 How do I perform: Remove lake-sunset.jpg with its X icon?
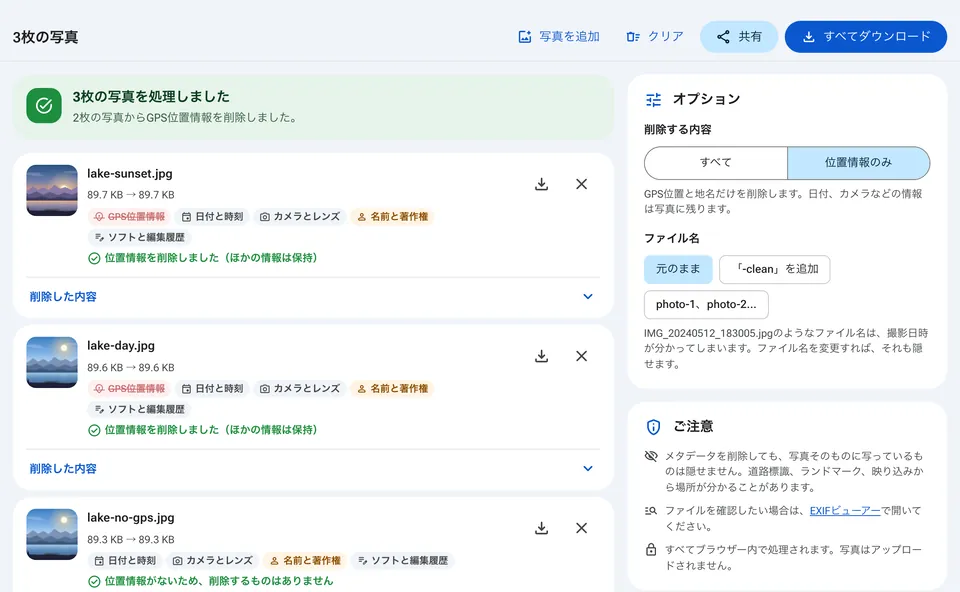click(582, 184)
